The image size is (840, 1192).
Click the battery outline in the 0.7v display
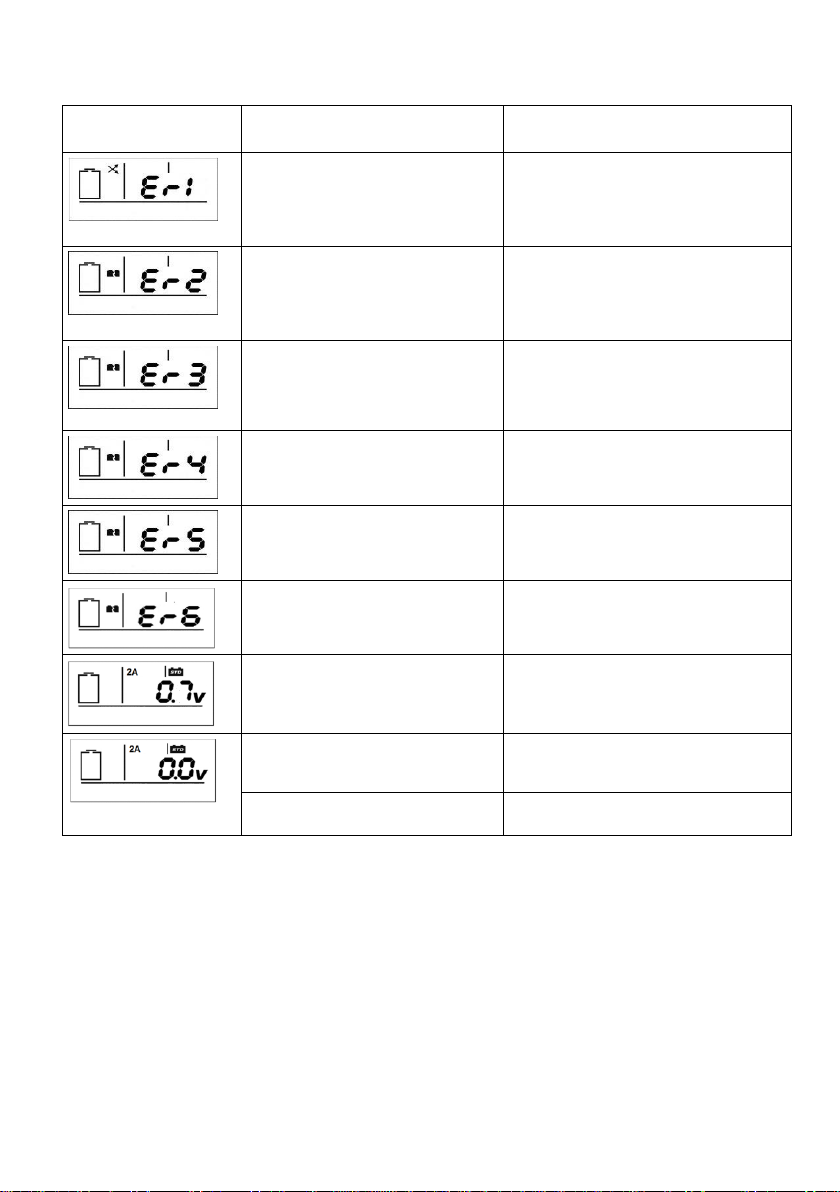89,688
